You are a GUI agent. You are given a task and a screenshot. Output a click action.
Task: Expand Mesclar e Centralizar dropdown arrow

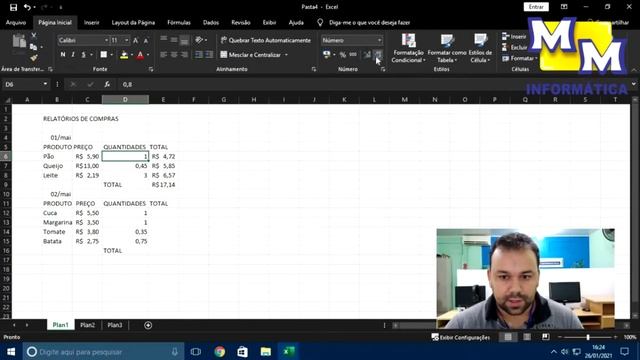click(286, 55)
